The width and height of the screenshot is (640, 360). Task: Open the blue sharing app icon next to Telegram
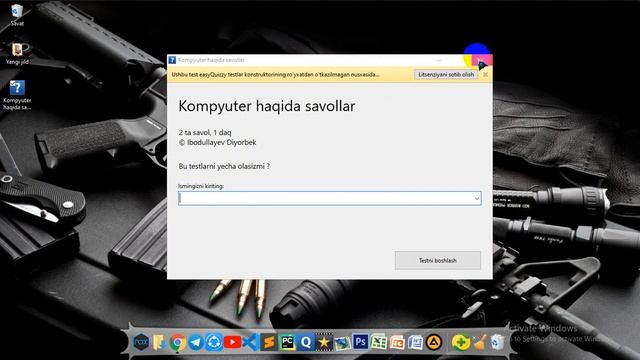pos(213,342)
